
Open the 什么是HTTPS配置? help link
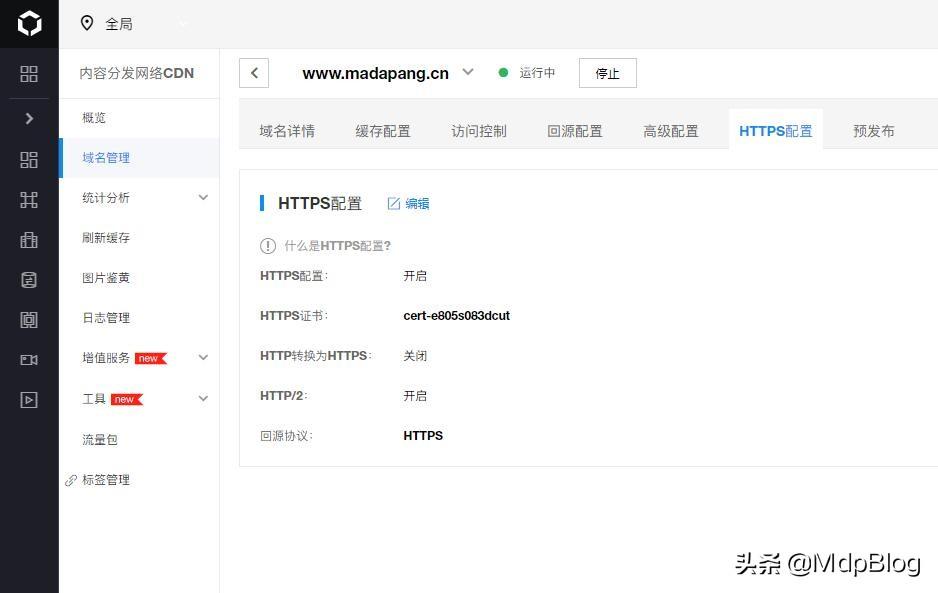[337, 246]
